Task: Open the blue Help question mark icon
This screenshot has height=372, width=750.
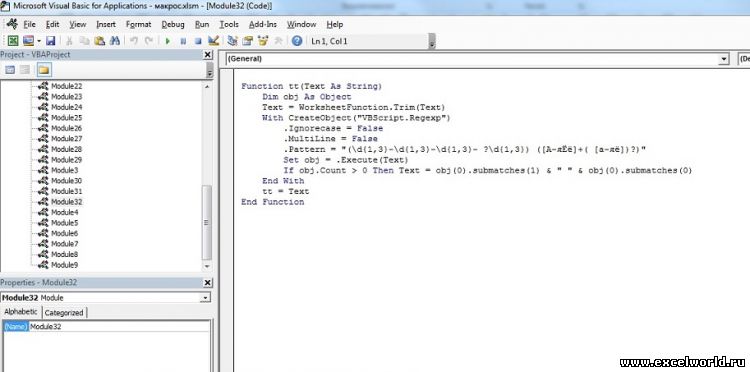Action: click(x=297, y=41)
